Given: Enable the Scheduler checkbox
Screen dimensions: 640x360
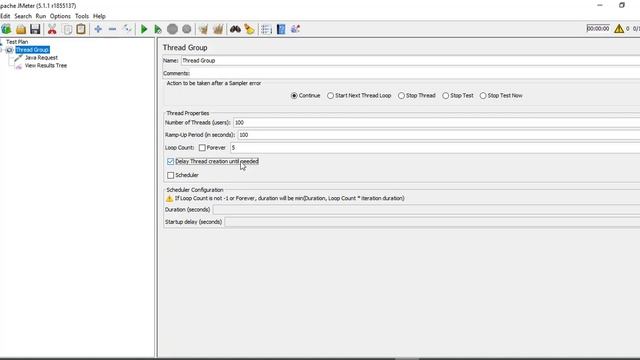Looking at the screenshot, I should 171,175.
